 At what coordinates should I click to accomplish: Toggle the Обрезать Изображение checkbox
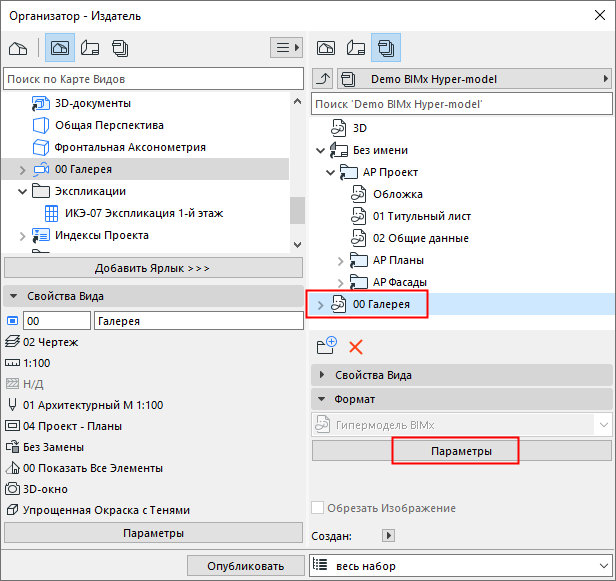(x=317, y=508)
